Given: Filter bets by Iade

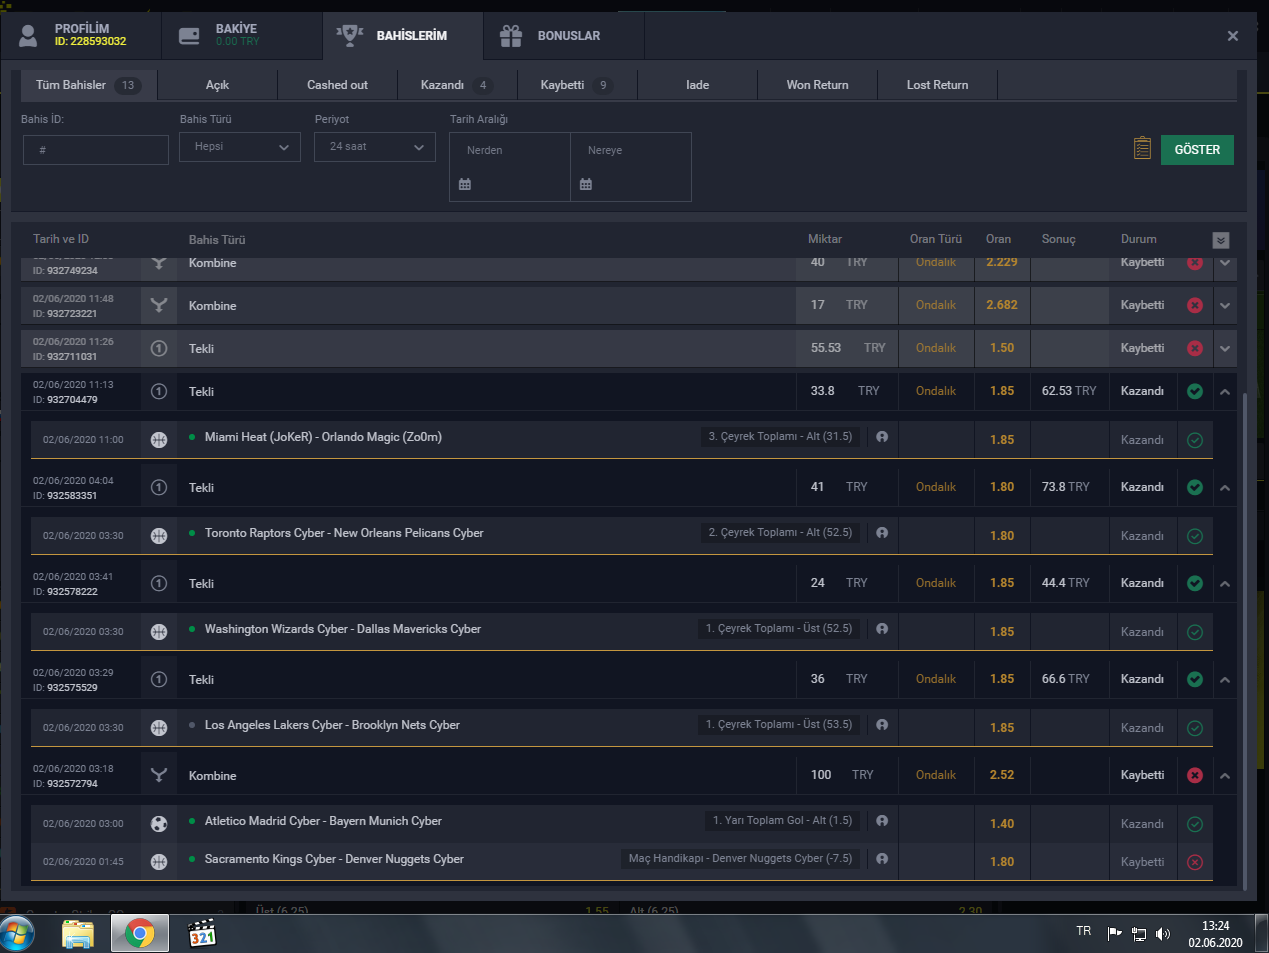Looking at the screenshot, I should pyautogui.click(x=697, y=85).
